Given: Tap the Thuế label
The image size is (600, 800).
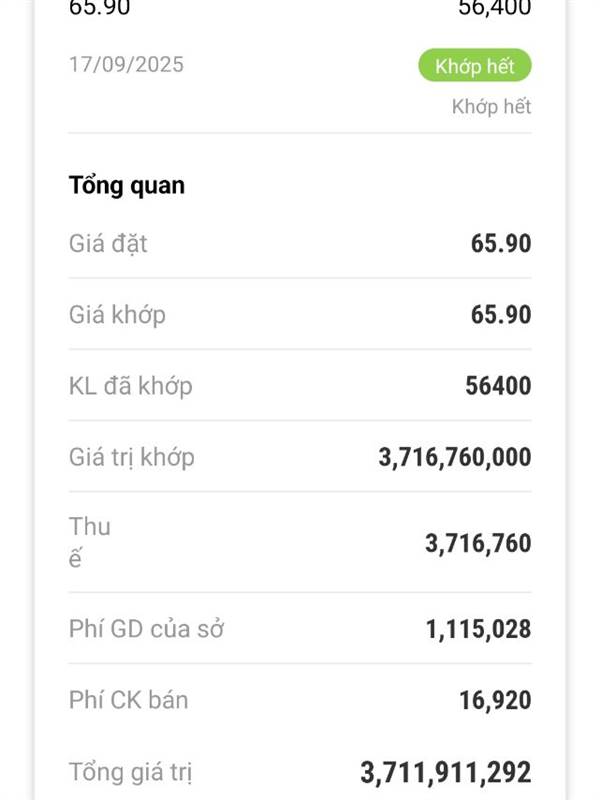Looking at the screenshot, I should coord(89,542).
